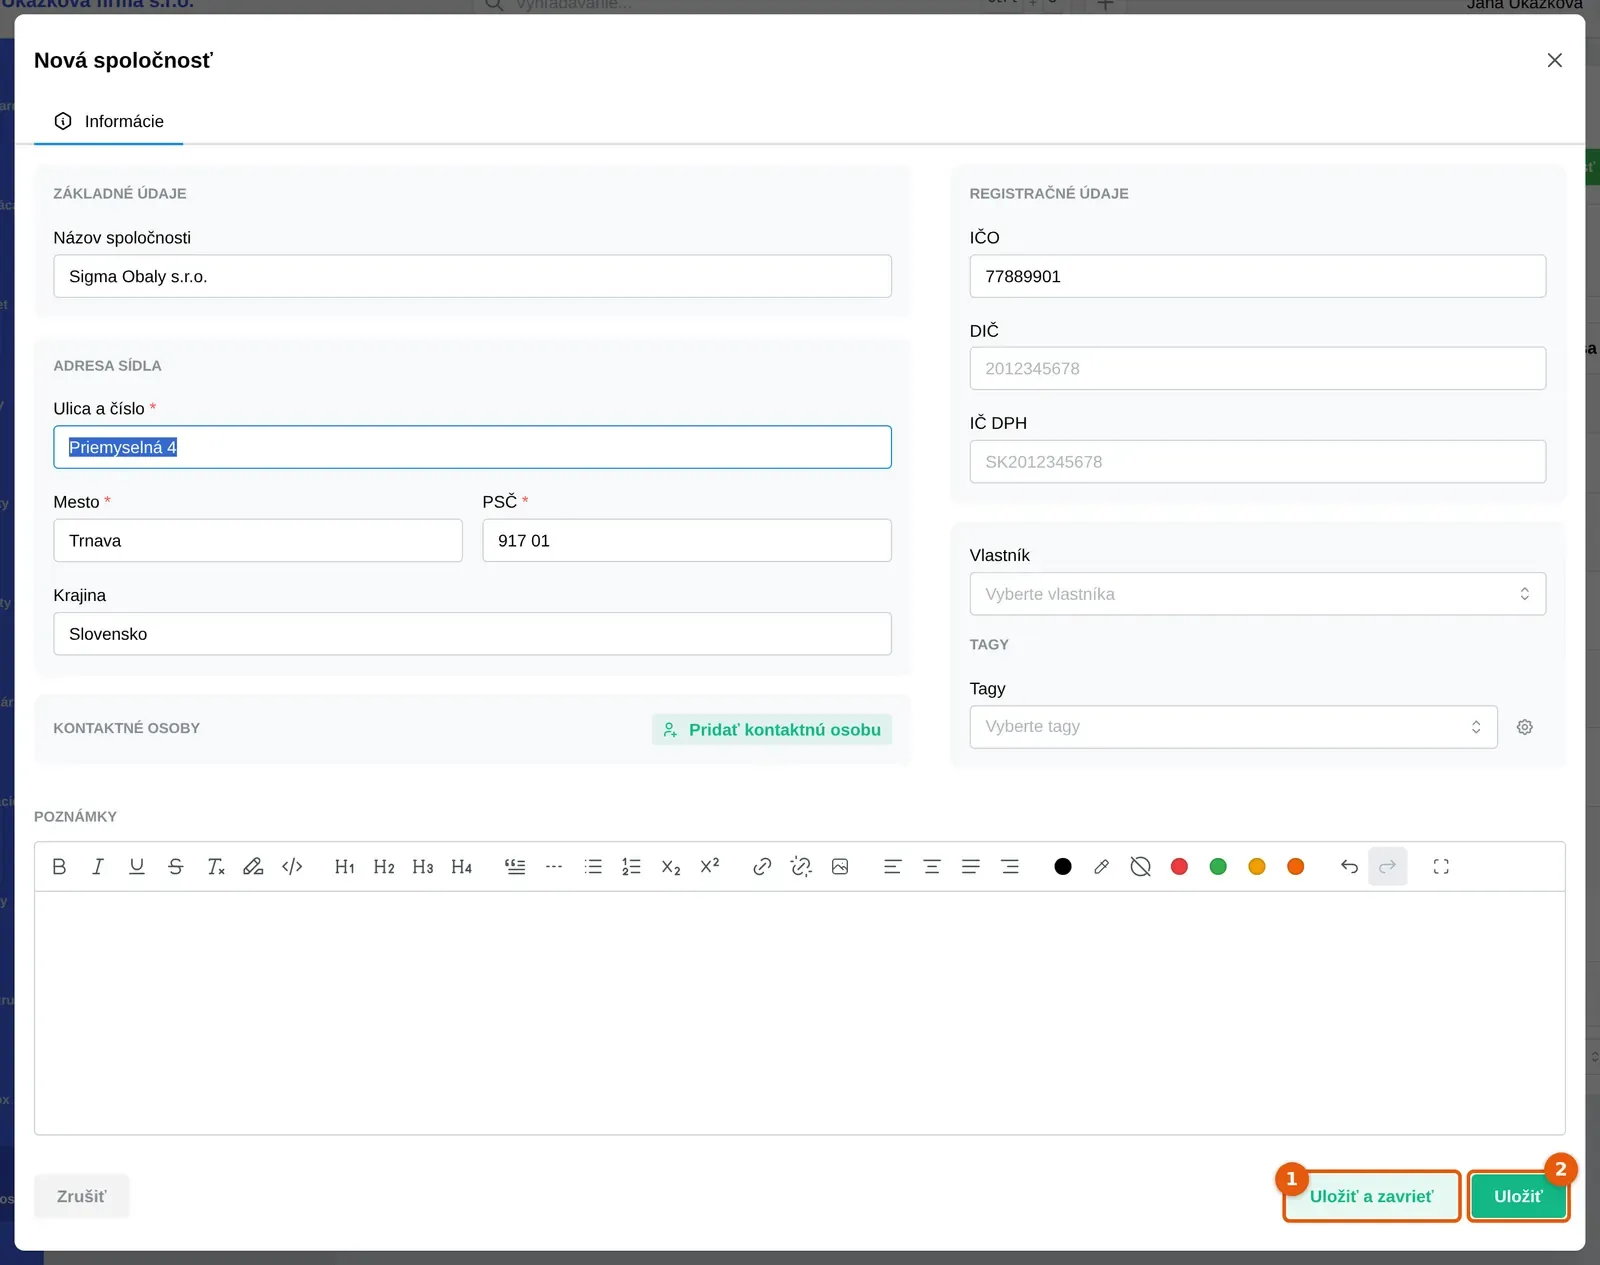
Task: Apply subscript formatting
Action: click(x=671, y=867)
